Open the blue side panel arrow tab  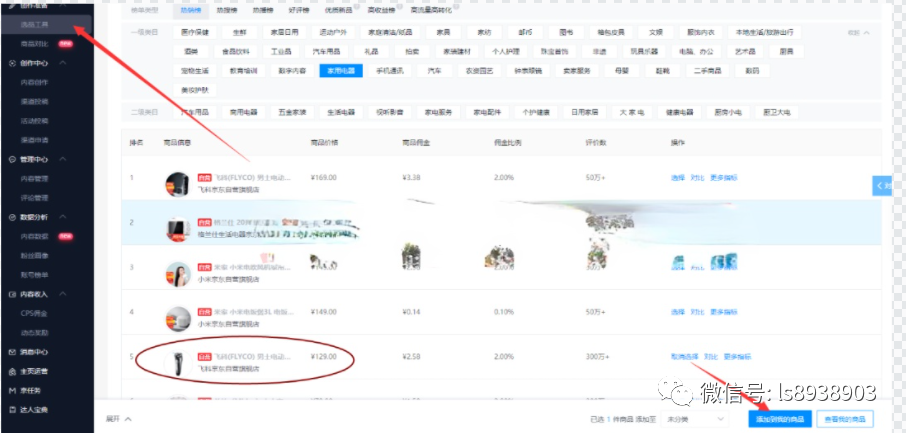point(882,186)
